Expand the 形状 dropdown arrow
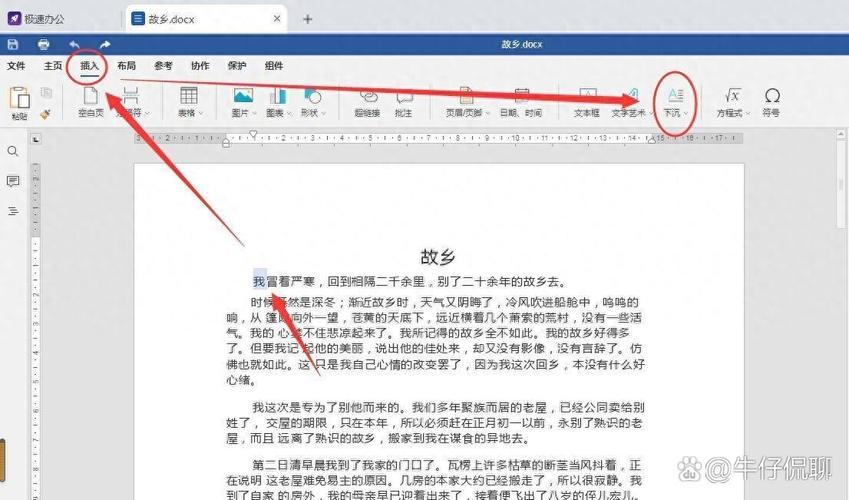This screenshot has height=500, width=849. 324,113
